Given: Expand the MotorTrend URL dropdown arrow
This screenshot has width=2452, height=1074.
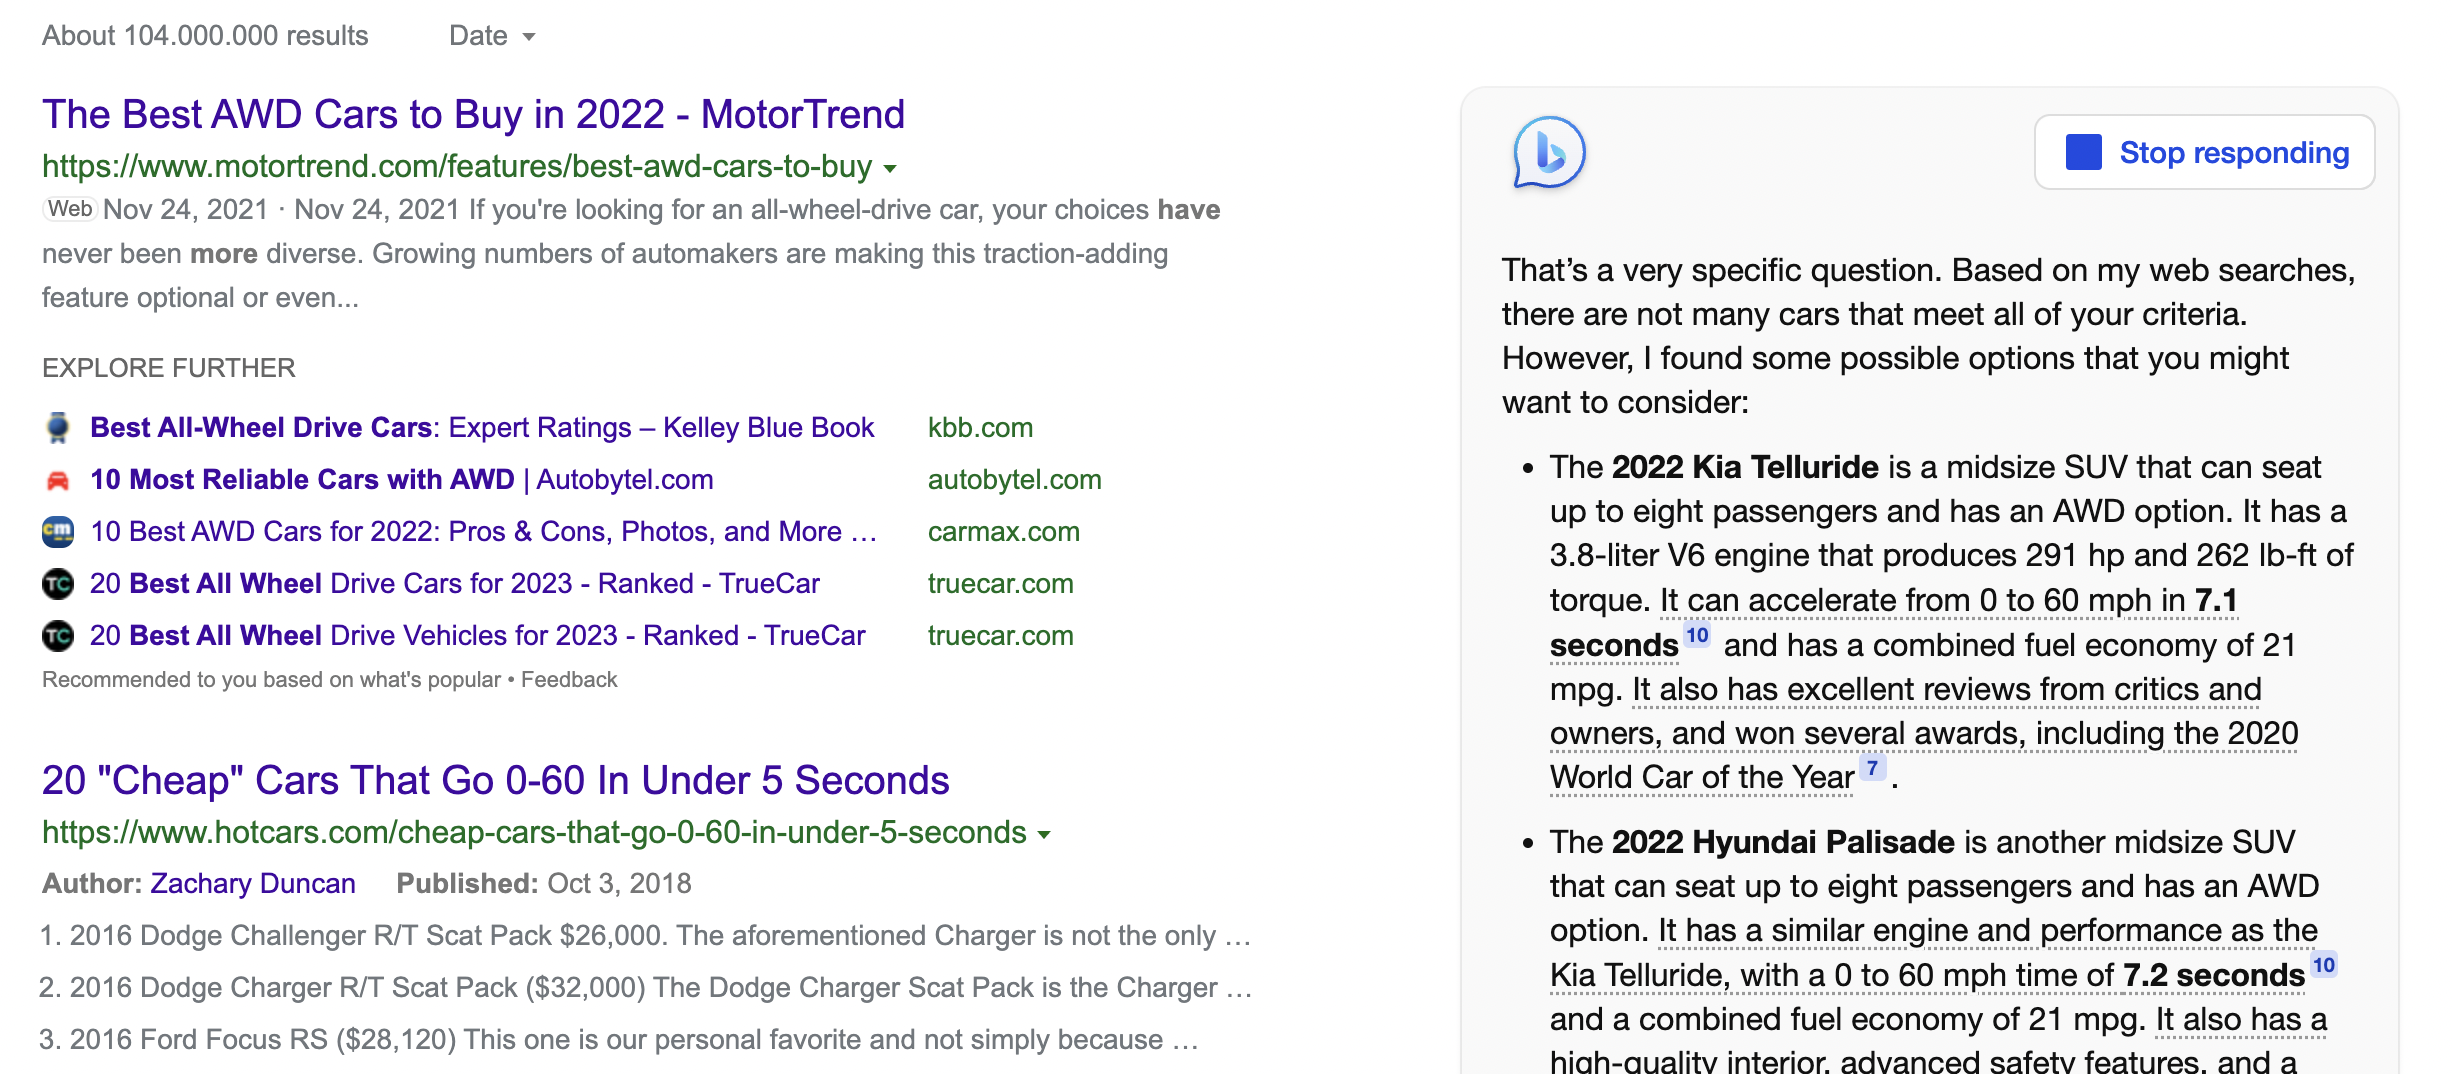Looking at the screenshot, I should [x=890, y=168].
